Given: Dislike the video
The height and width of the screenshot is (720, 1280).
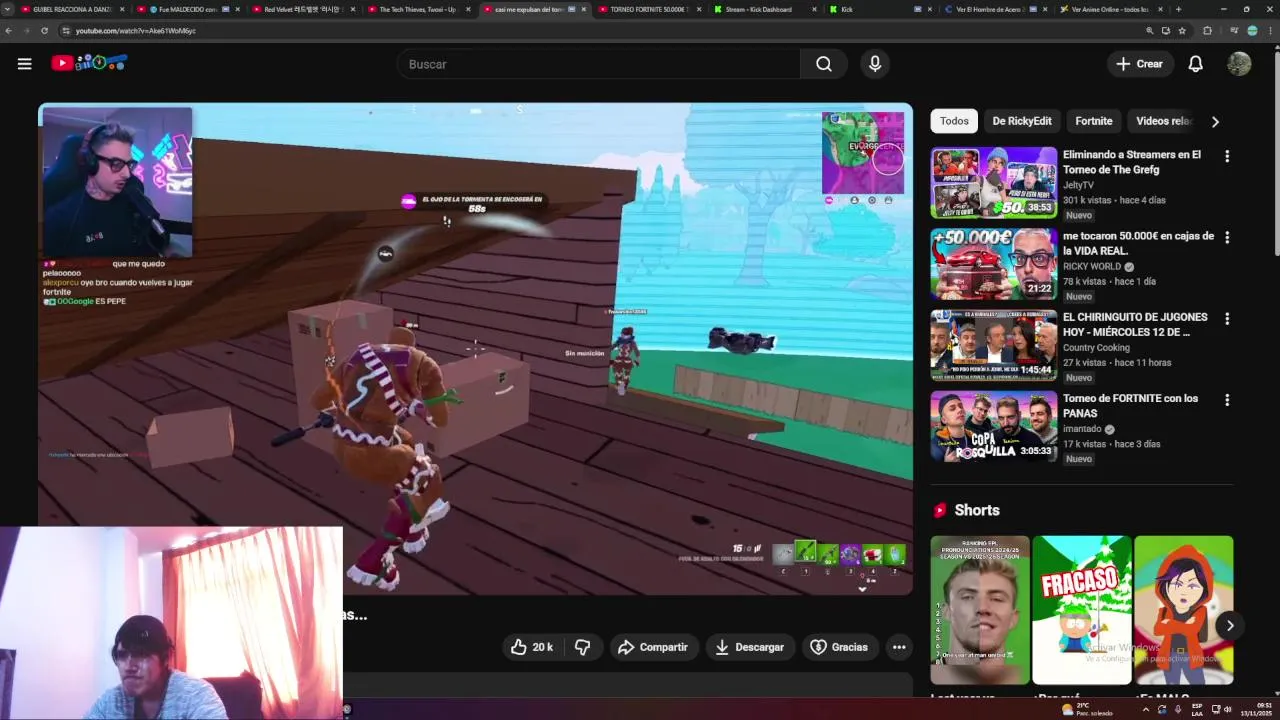Looking at the screenshot, I should pos(582,647).
